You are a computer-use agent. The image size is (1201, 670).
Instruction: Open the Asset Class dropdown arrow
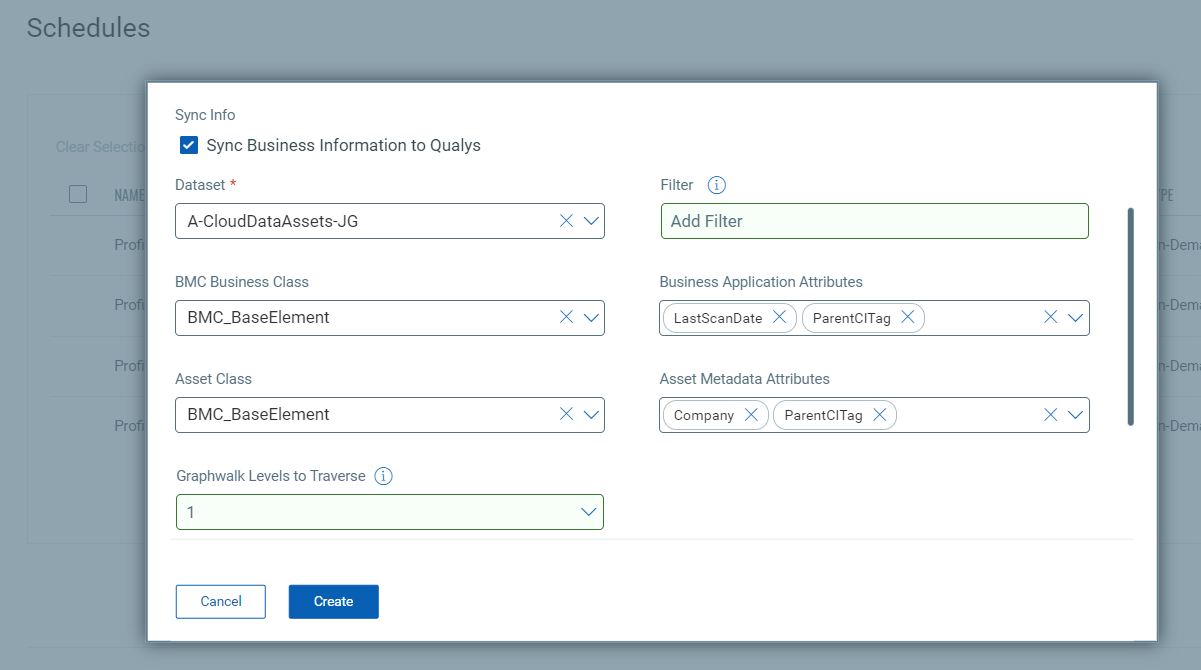590,415
